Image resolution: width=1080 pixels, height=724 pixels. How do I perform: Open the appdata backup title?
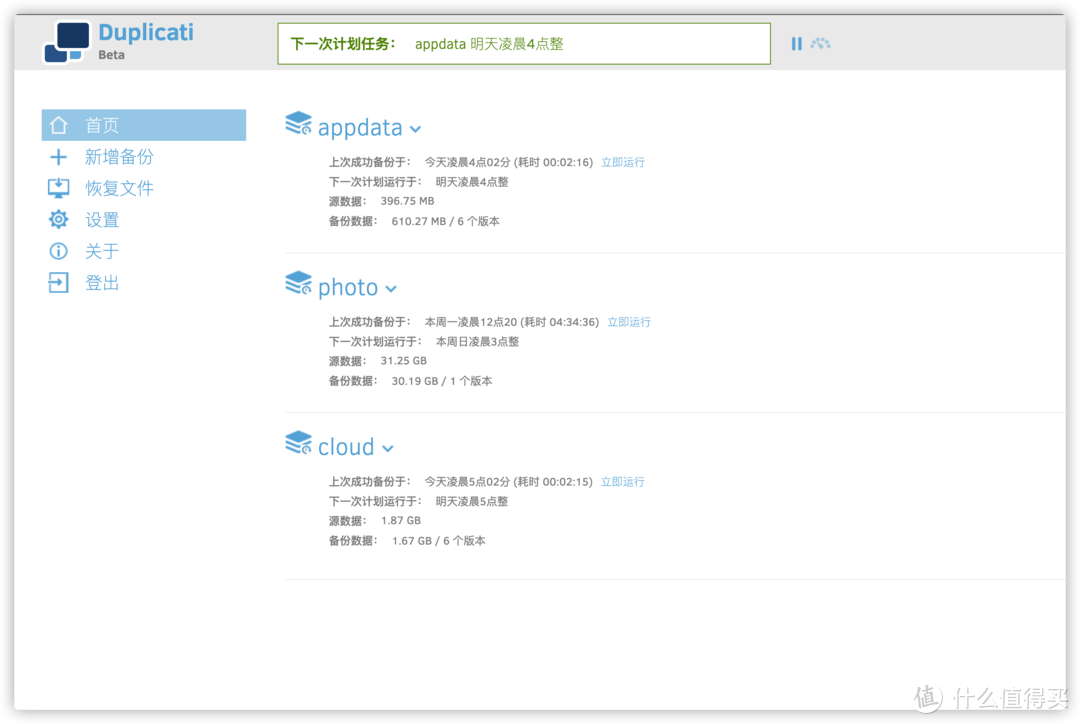[x=360, y=127]
